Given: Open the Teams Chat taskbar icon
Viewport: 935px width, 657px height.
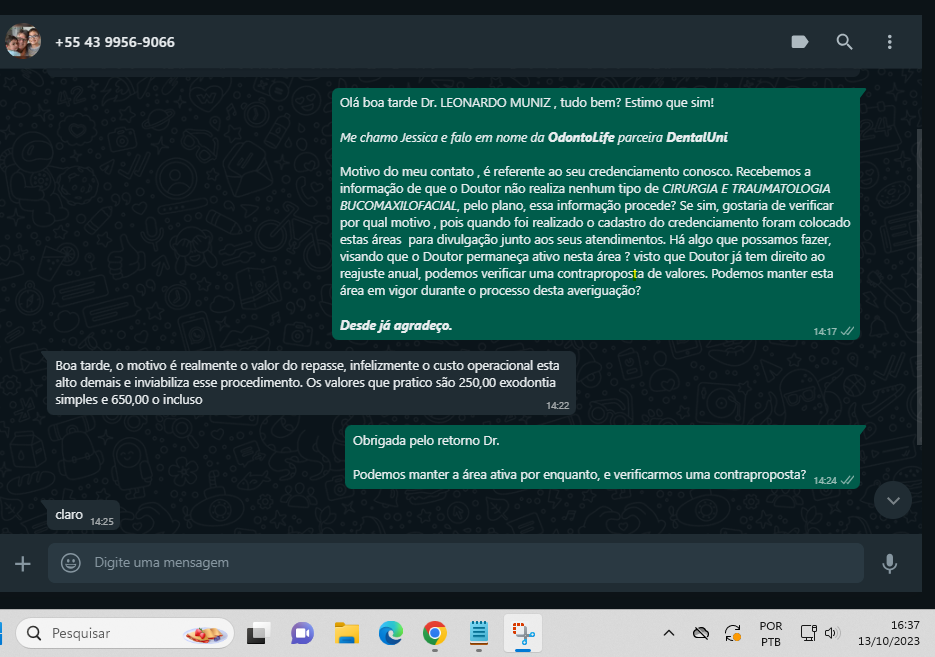Looking at the screenshot, I should 302,633.
